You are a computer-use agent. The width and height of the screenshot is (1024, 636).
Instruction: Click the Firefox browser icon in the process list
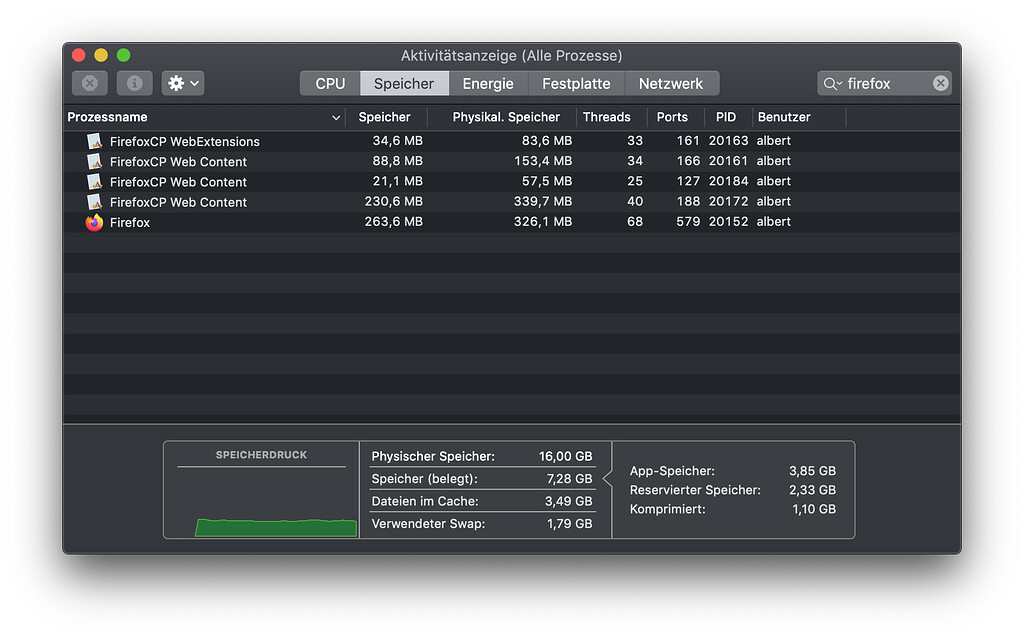[93, 221]
